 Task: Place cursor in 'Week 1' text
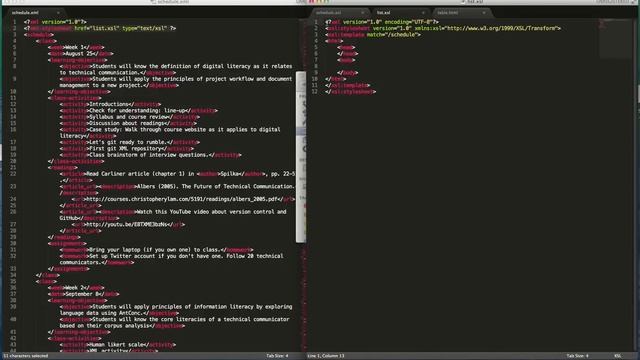click(74, 47)
